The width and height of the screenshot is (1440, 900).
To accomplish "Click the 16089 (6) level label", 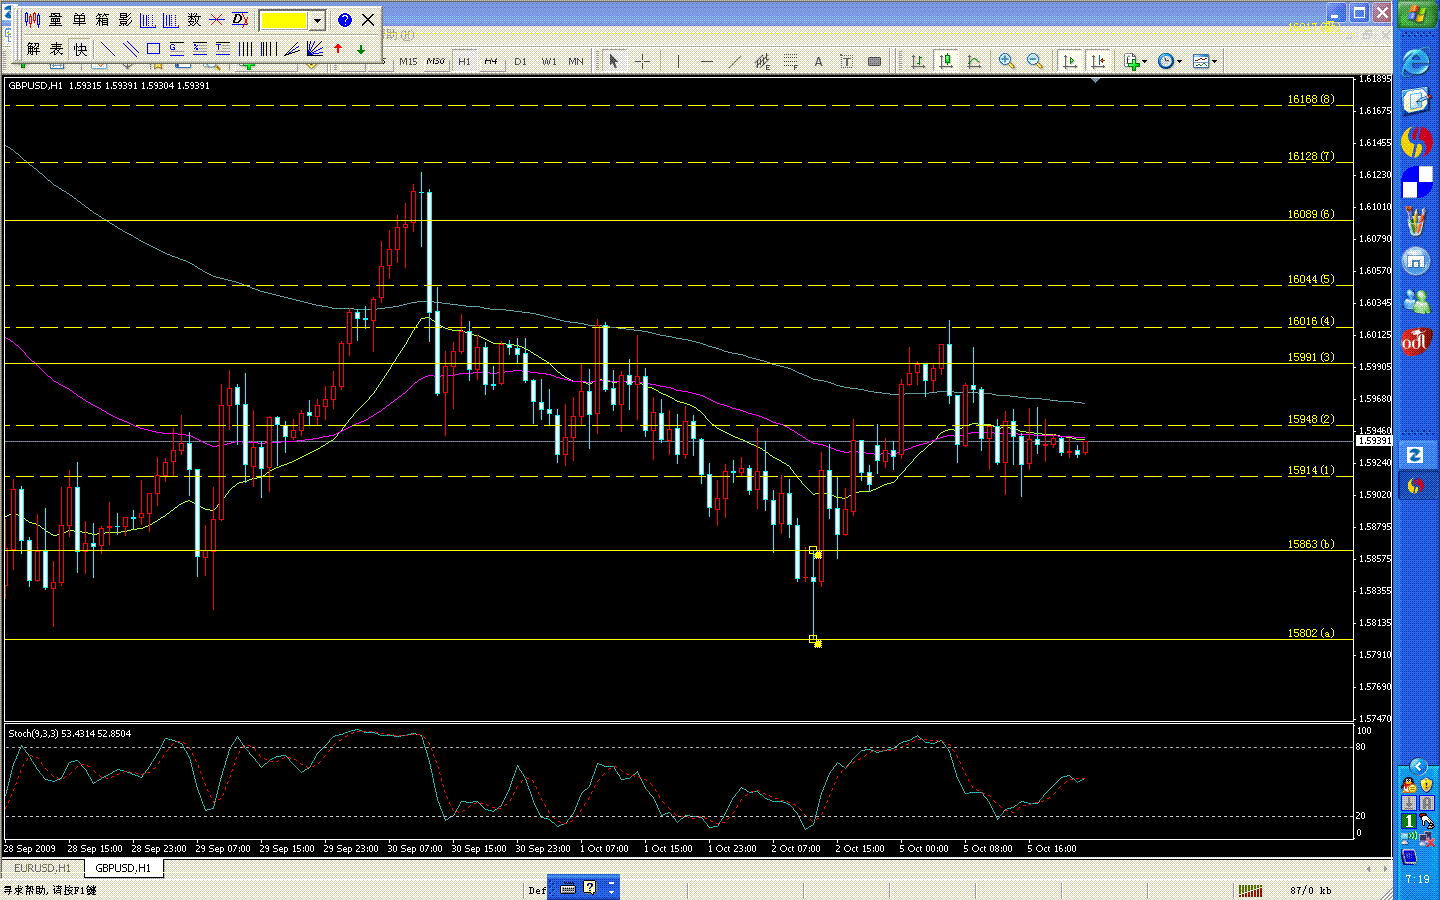I will pos(1311,214).
